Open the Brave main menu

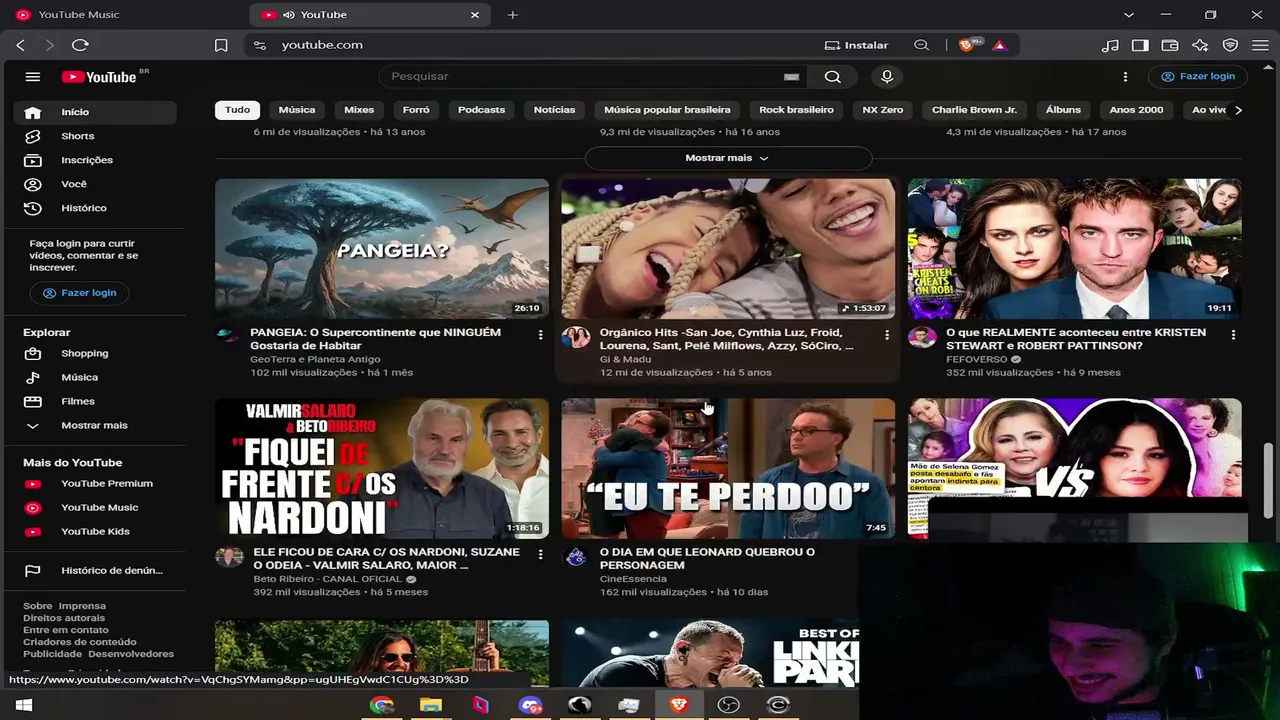tap(1260, 45)
